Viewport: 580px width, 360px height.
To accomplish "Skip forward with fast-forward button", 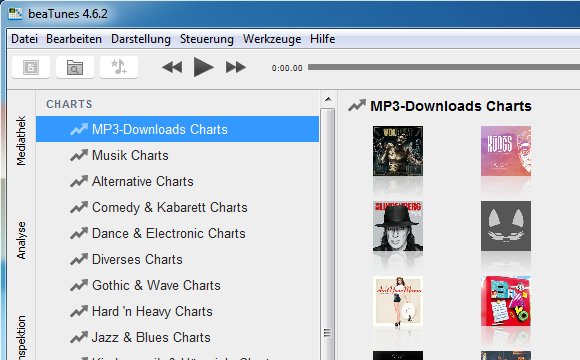I will pyautogui.click(x=236, y=67).
